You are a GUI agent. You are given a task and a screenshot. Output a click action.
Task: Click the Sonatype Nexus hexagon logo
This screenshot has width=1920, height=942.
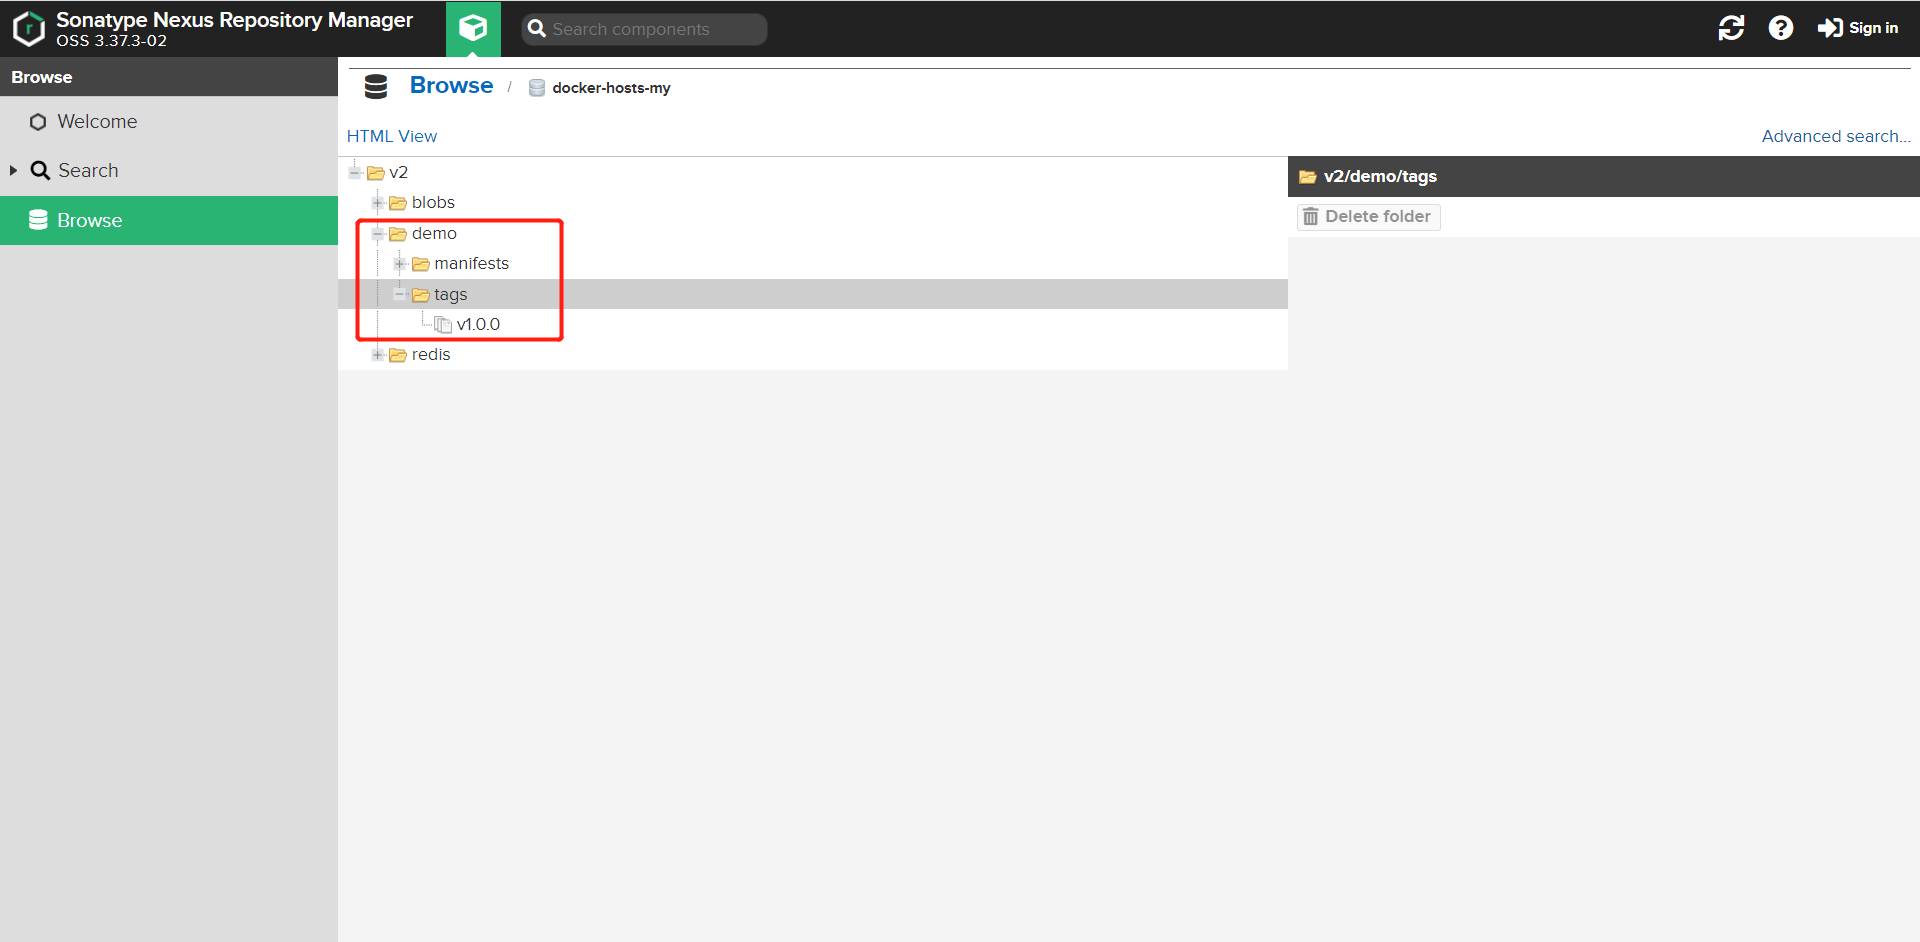pyautogui.click(x=29, y=29)
